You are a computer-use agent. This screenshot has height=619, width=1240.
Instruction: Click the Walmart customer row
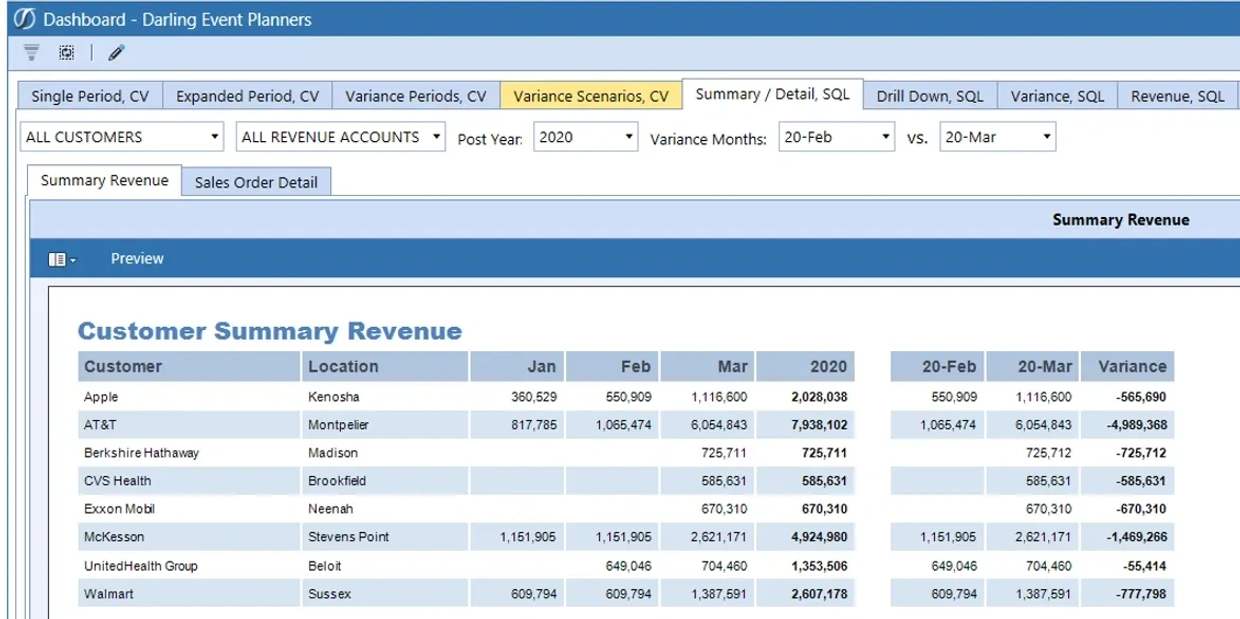click(x=109, y=594)
